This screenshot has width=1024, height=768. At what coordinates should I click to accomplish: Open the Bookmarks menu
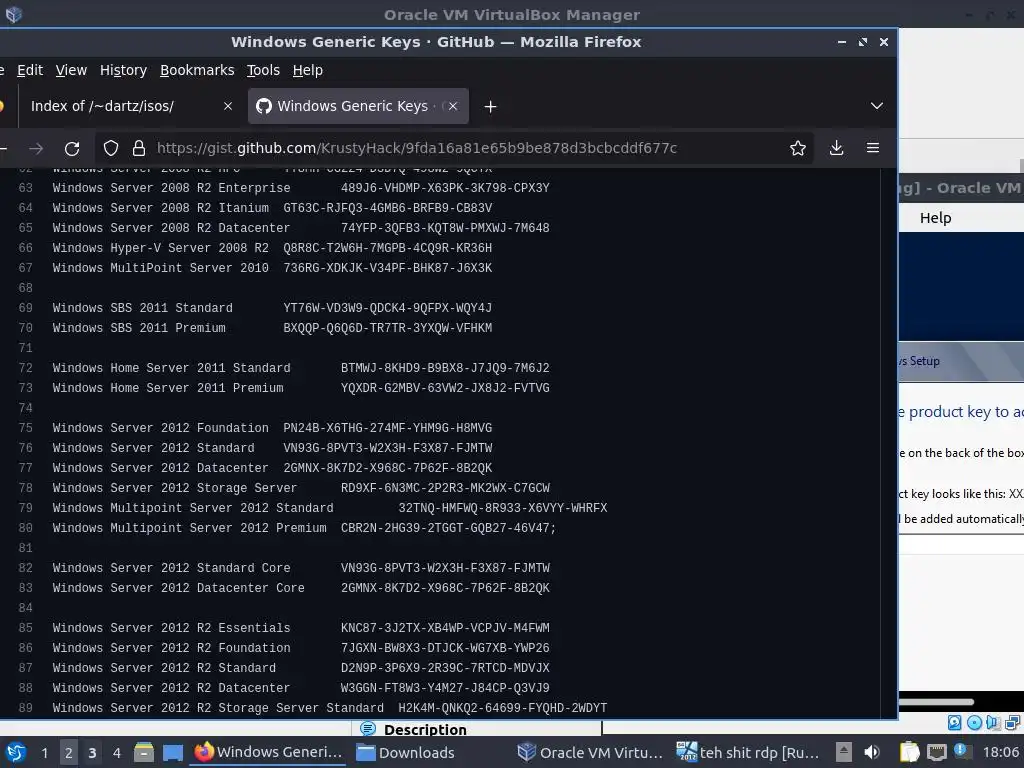point(197,70)
